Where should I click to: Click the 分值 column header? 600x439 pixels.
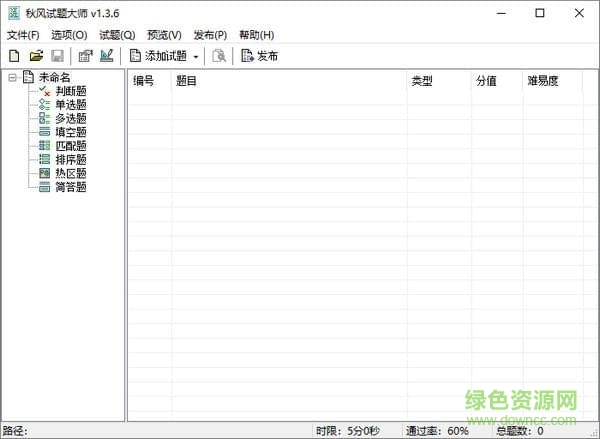coord(497,81)
